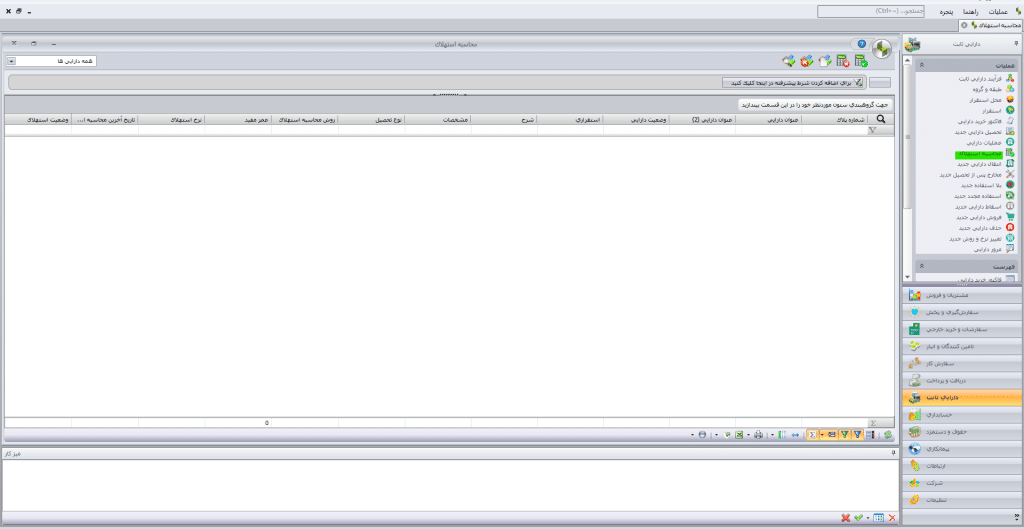
Task: Open the dropdown next to green checkmark
Action: click(x=867, y=518)
